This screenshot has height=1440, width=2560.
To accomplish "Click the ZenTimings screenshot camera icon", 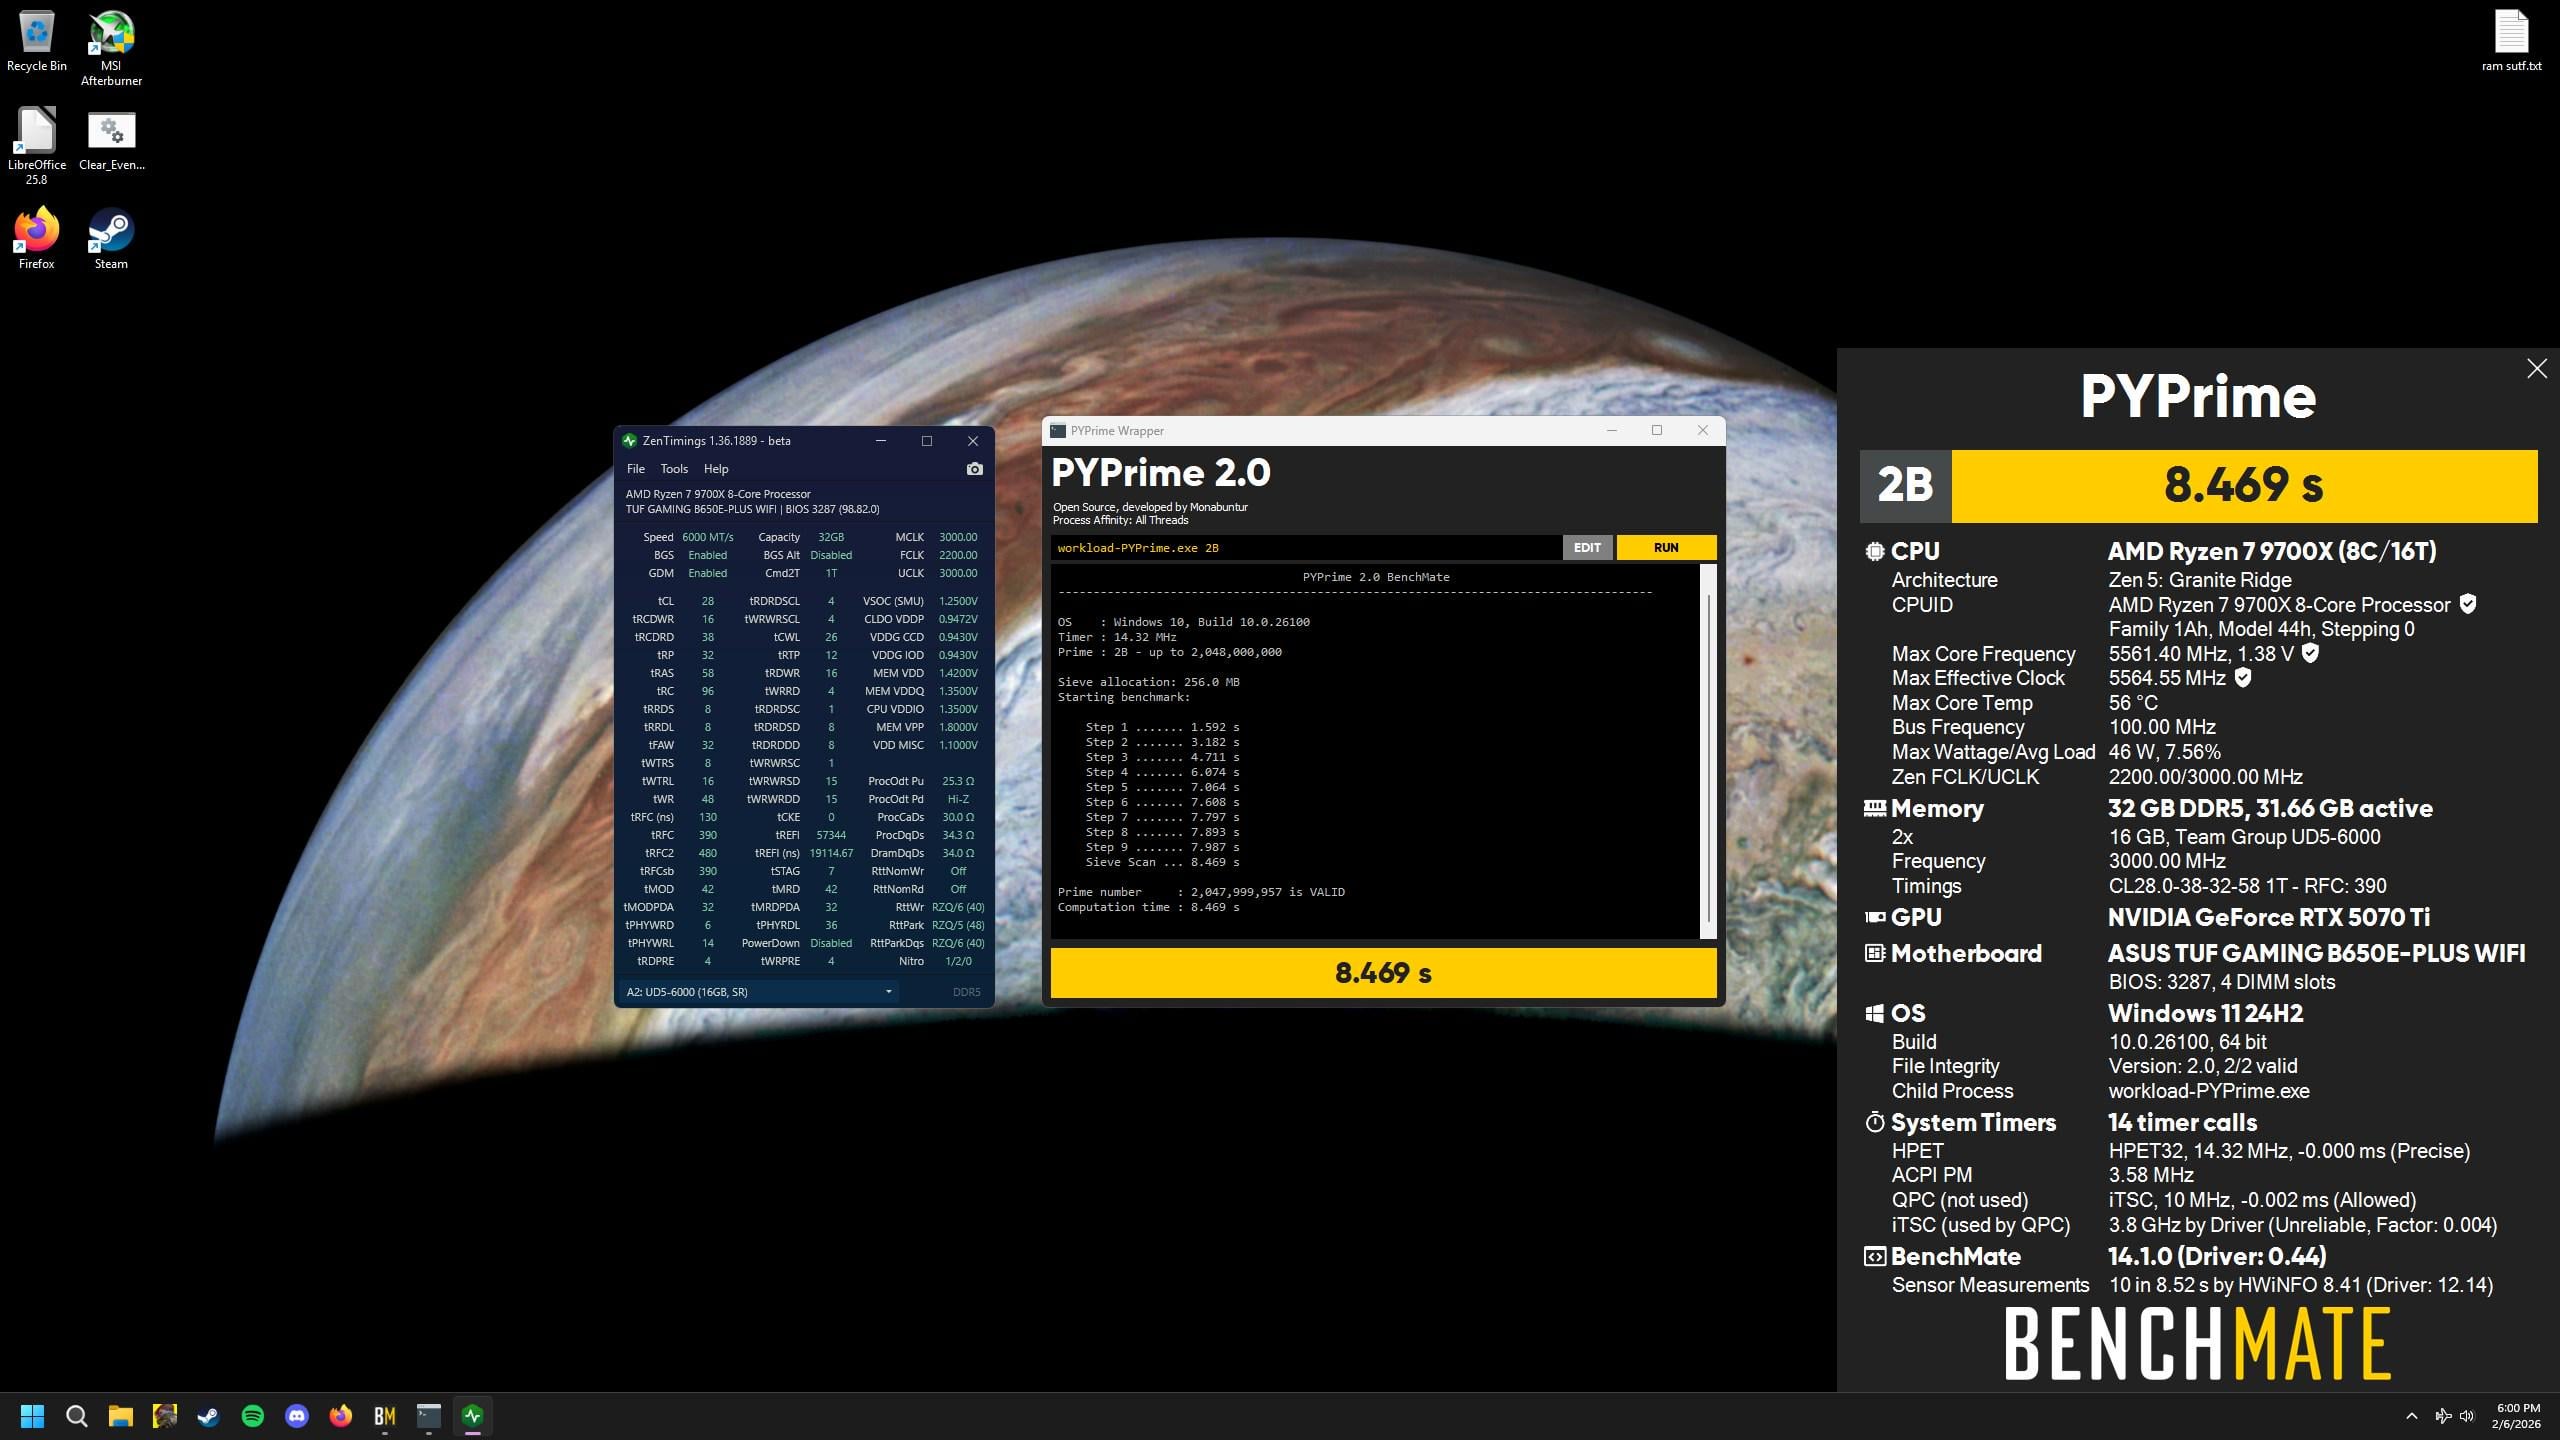I will tap(974, 469).
